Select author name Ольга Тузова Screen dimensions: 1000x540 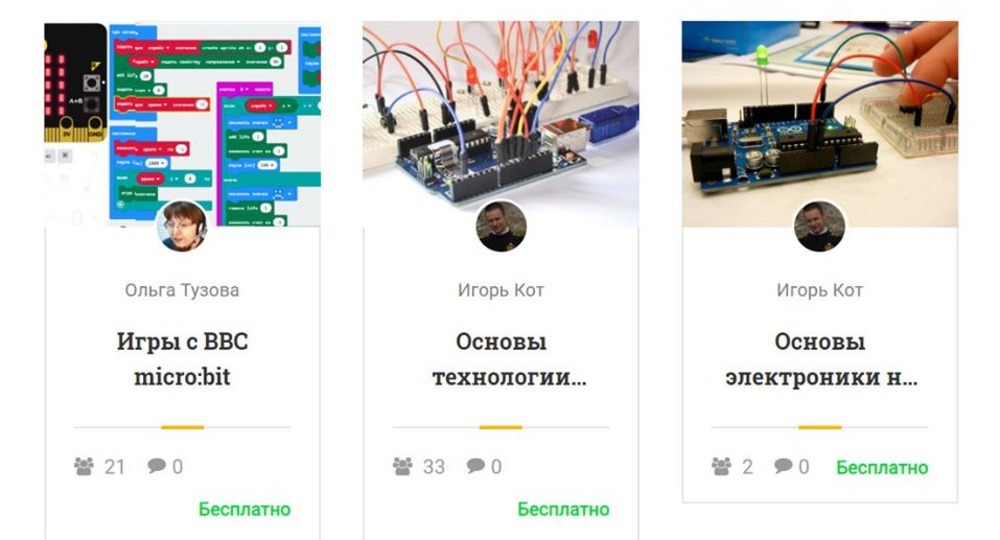(x=182, y=290)
